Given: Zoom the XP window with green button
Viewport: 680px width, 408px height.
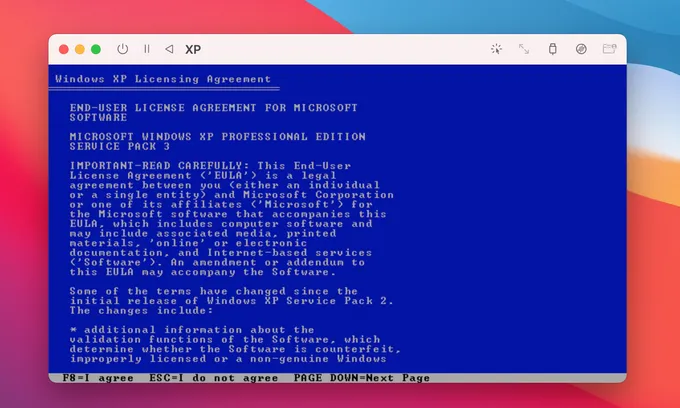Looking at the screenshot, I should 96,49.
